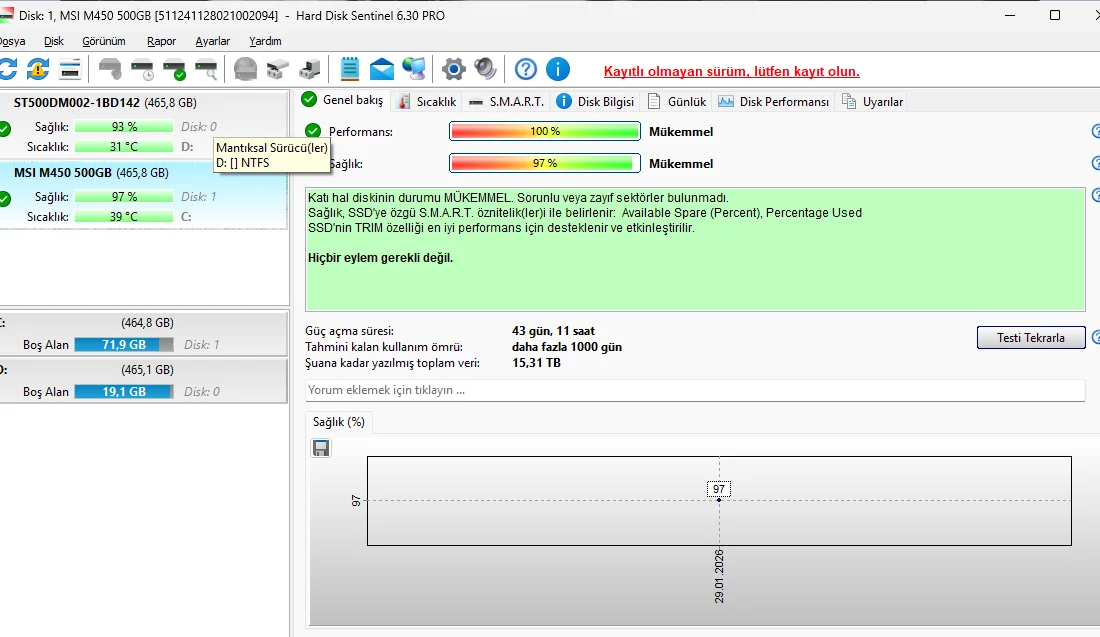Click the globe and monitor network icon
The image size is (1100, 637).
point(414,69)
